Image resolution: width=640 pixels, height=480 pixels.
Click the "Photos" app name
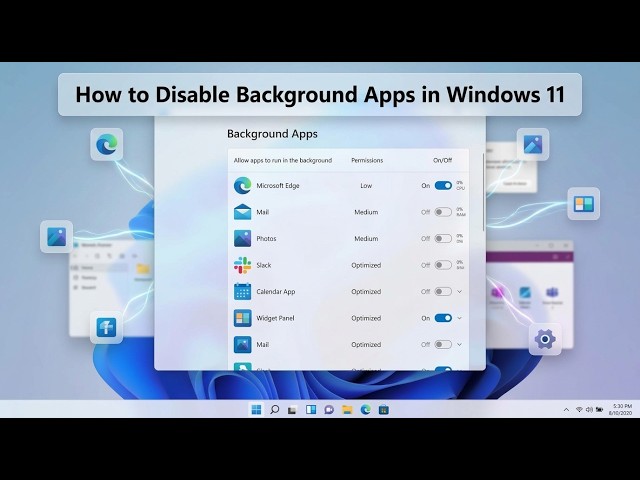click(266, 239)
